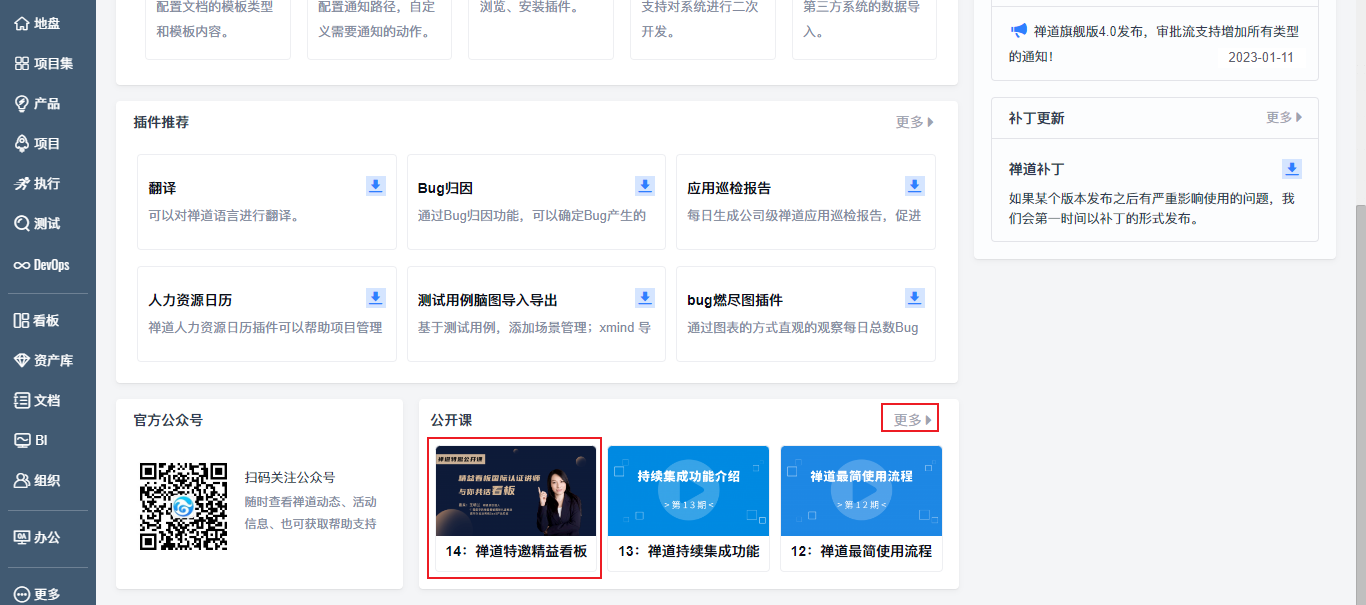This screenshot has height=605, width=1366.
Task: Download 测试用例脑图导入导出 plugin
Action: coord(645,298)
